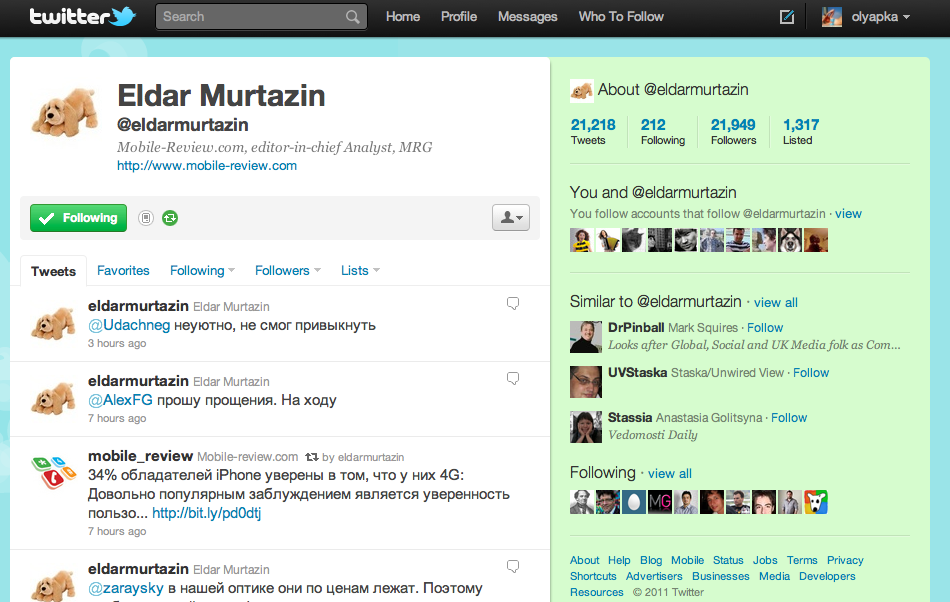This screenshot has height=602, width=950.
Task: Open Profile in top navigation
Action: tap(459, 17)
